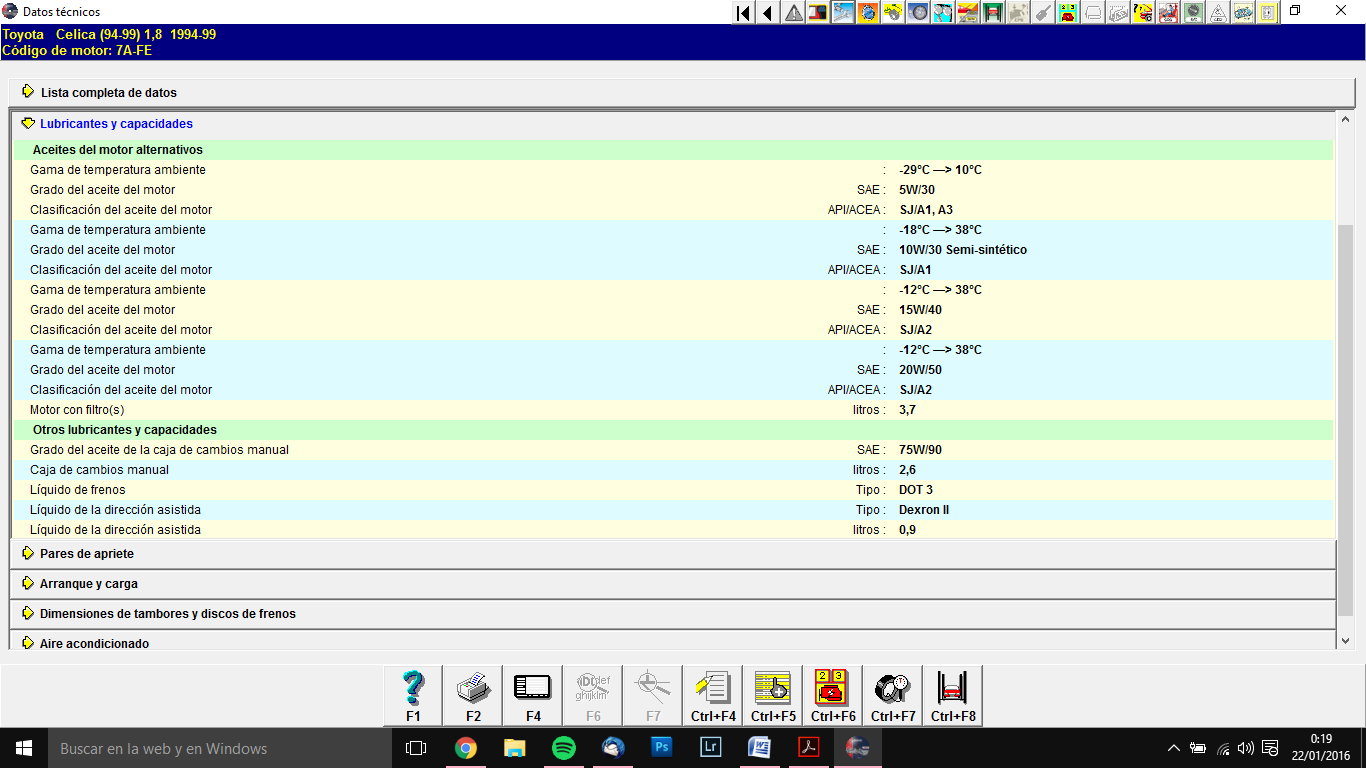This screenshot has width=1366, height=768.
Task: Click the Código de motor: 7A-FE header text
Action: [77, 49]
